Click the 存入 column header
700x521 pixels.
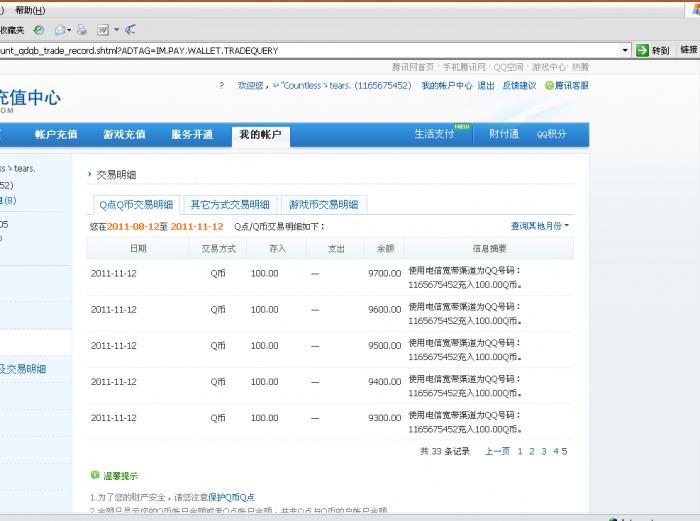(277, 249)
